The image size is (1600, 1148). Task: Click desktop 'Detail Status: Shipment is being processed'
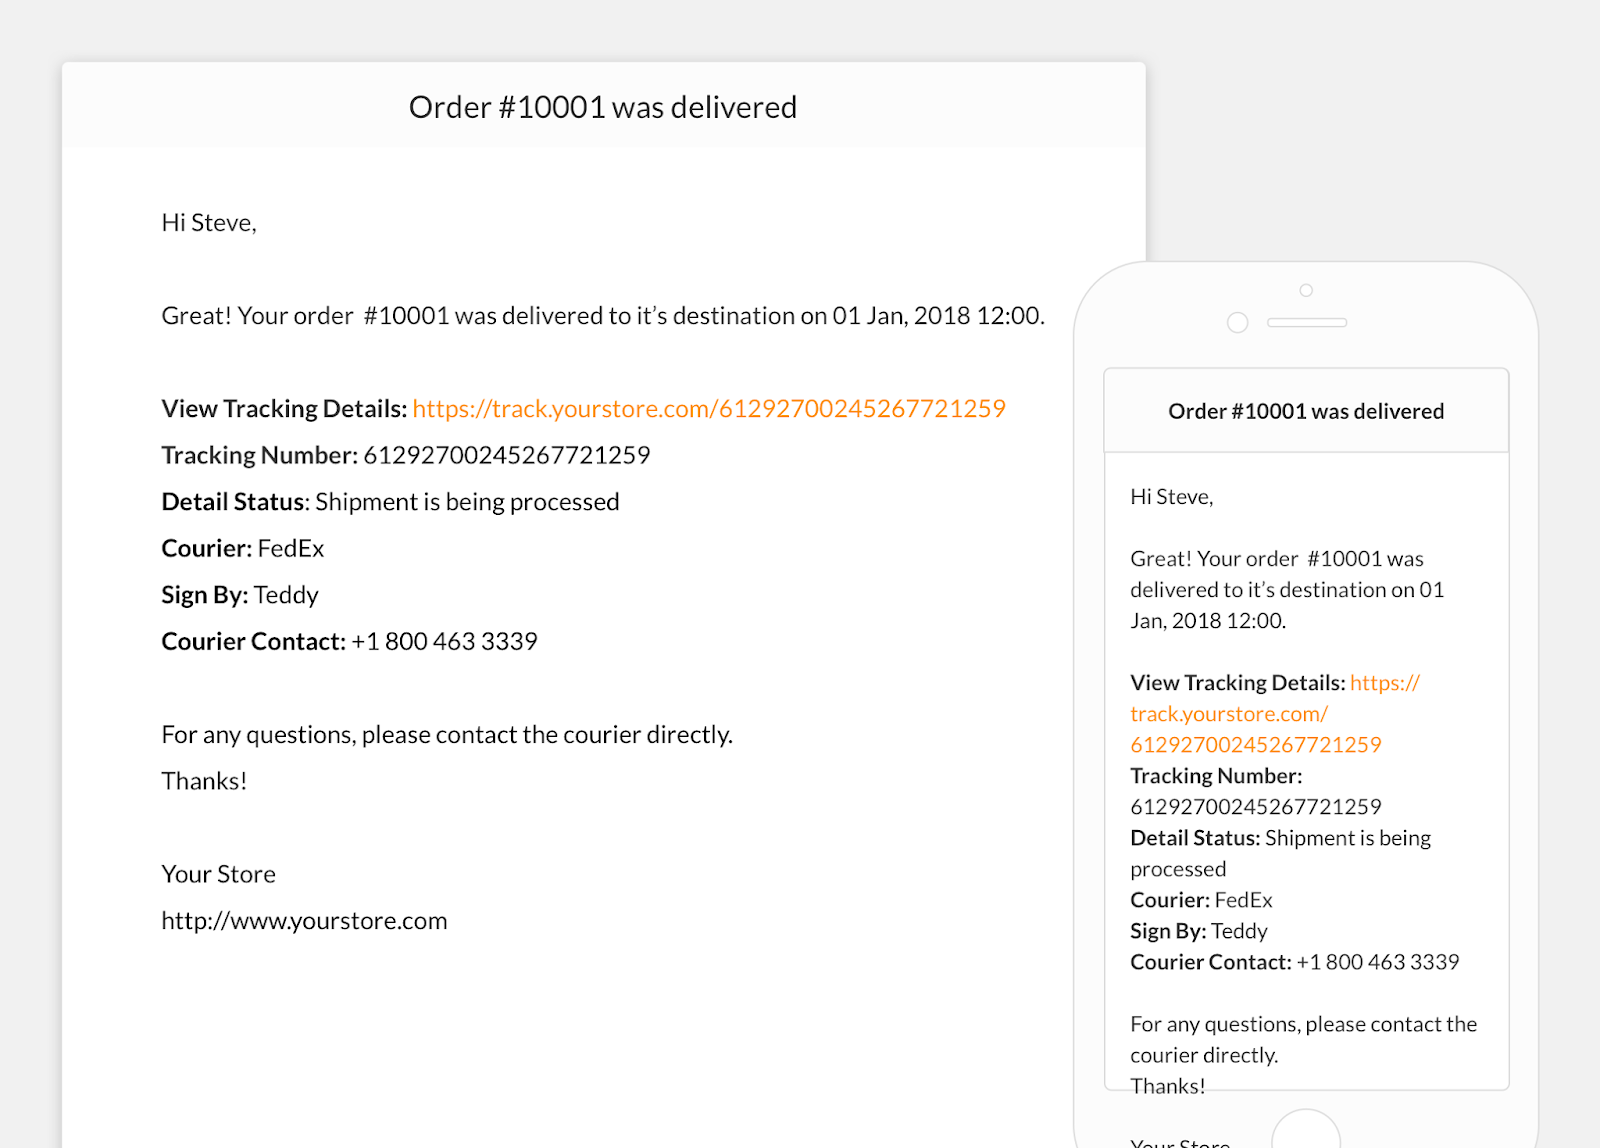tap(390, 502)
